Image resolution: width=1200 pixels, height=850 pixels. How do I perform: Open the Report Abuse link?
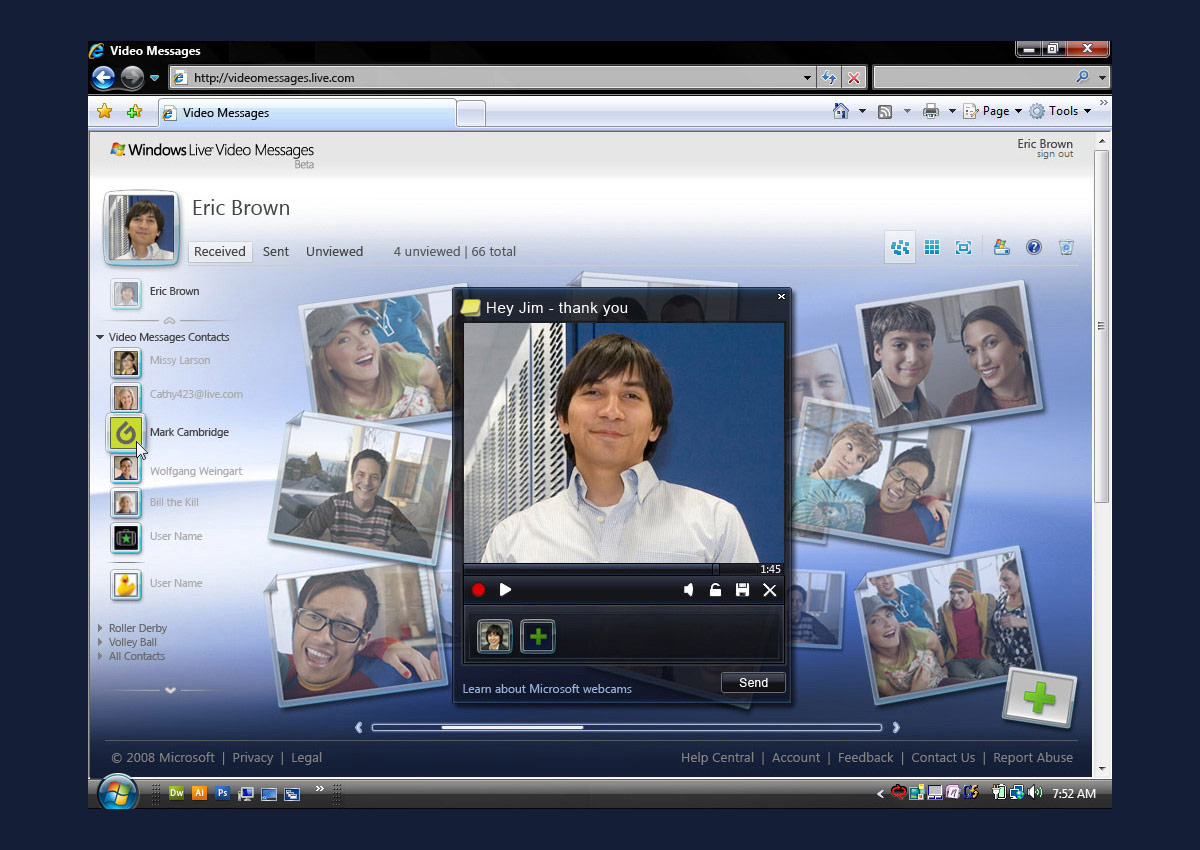pos(1033,758)
